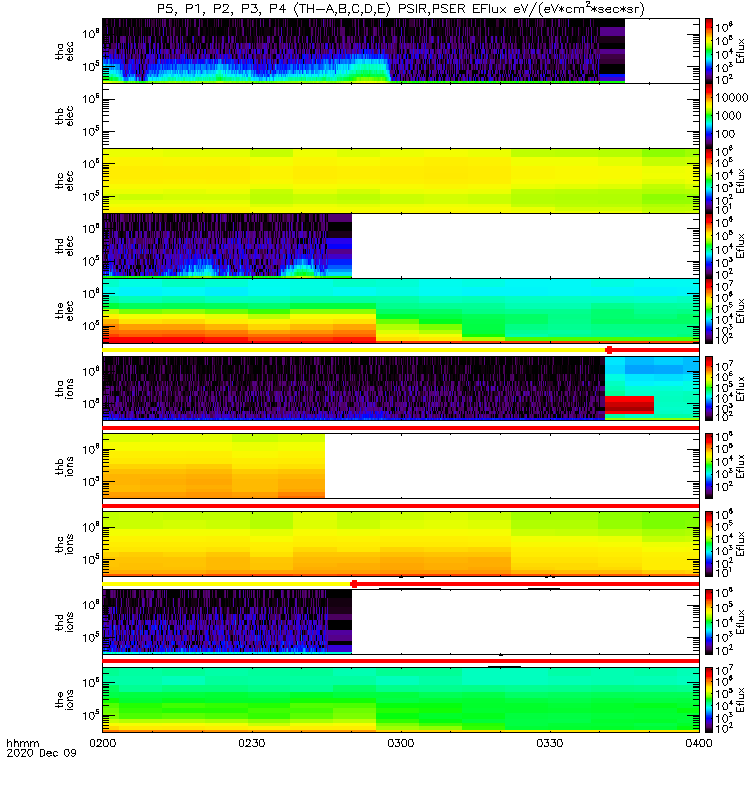Screen dimensions: 750x800
Task: Click the color bar beside thd ions panel
Action: (x=709, y=622)
